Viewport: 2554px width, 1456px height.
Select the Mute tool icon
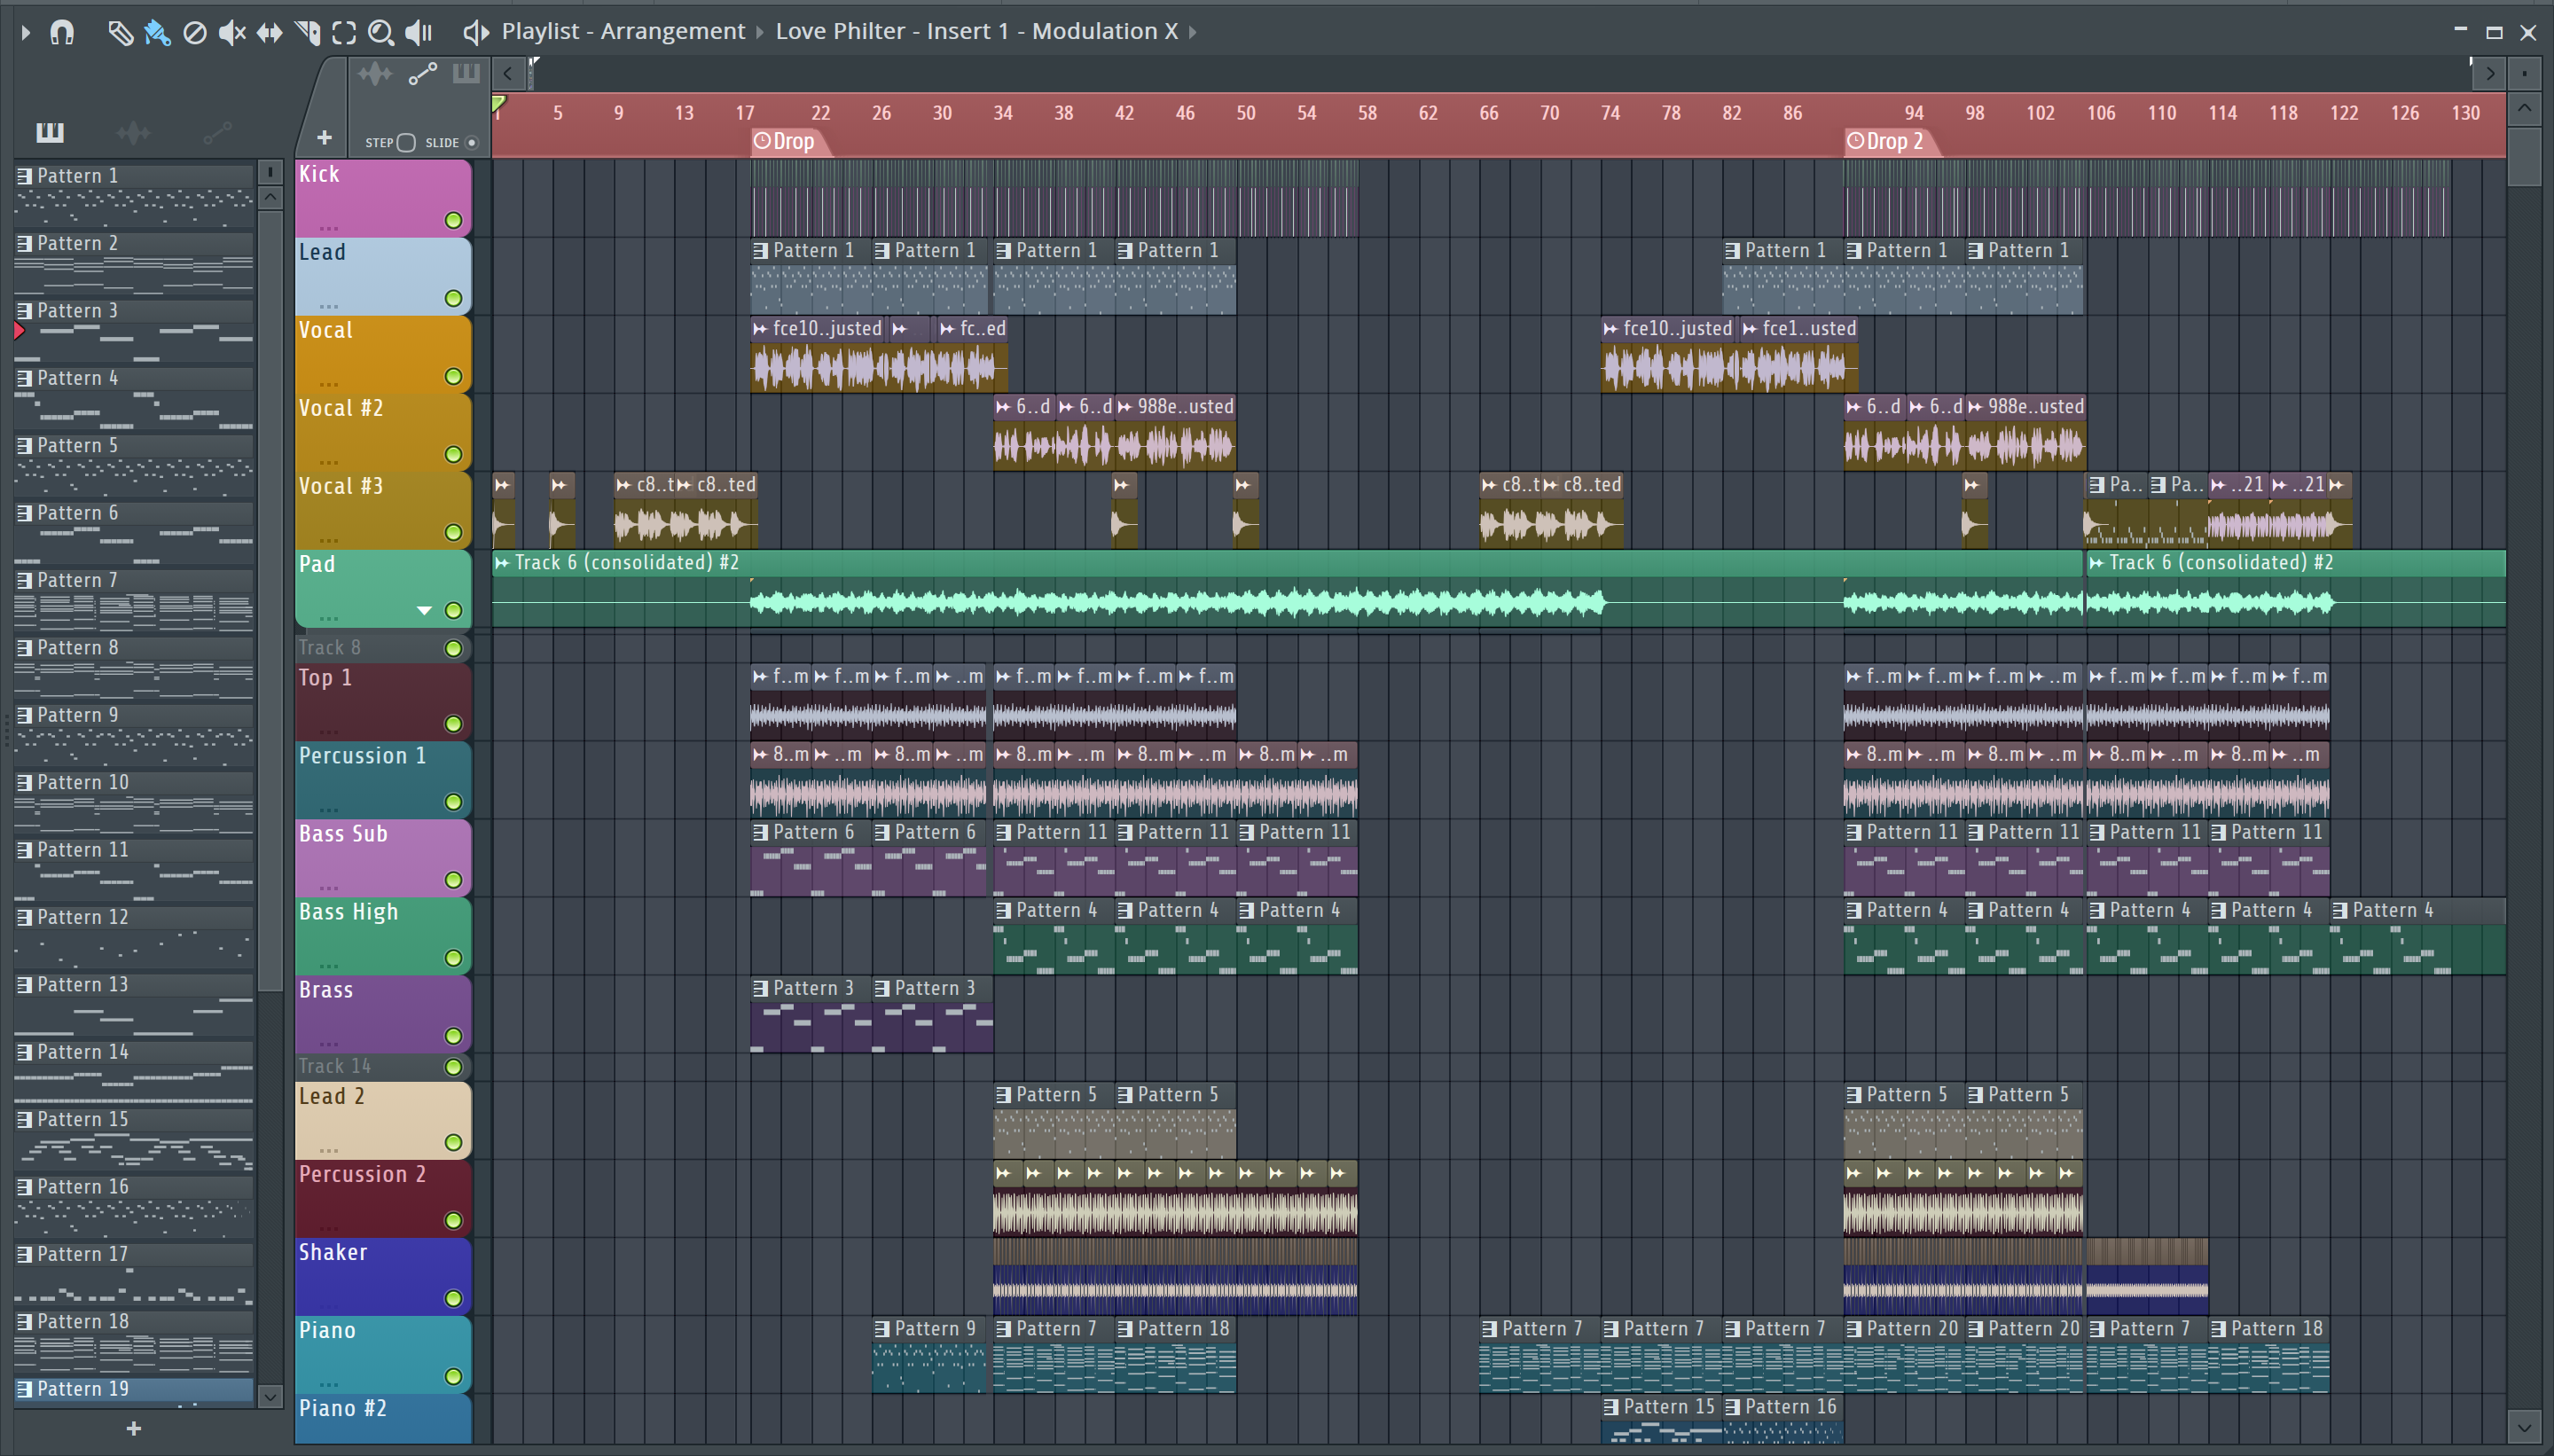232,32
